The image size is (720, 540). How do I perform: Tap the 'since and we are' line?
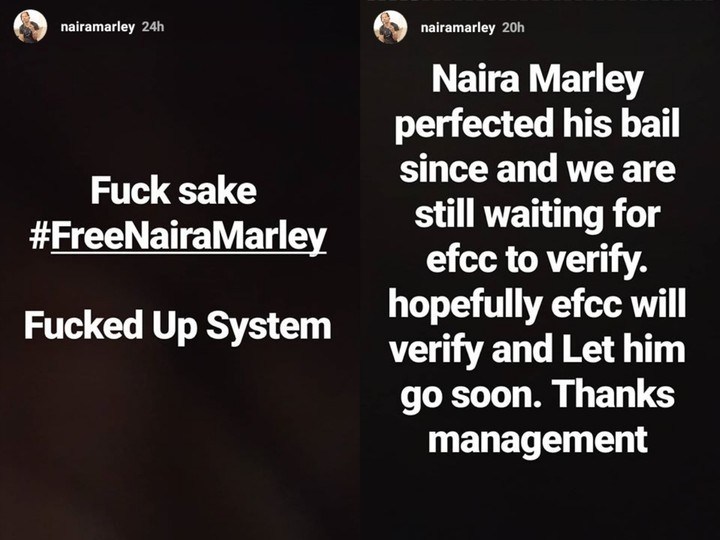[537, 169]
